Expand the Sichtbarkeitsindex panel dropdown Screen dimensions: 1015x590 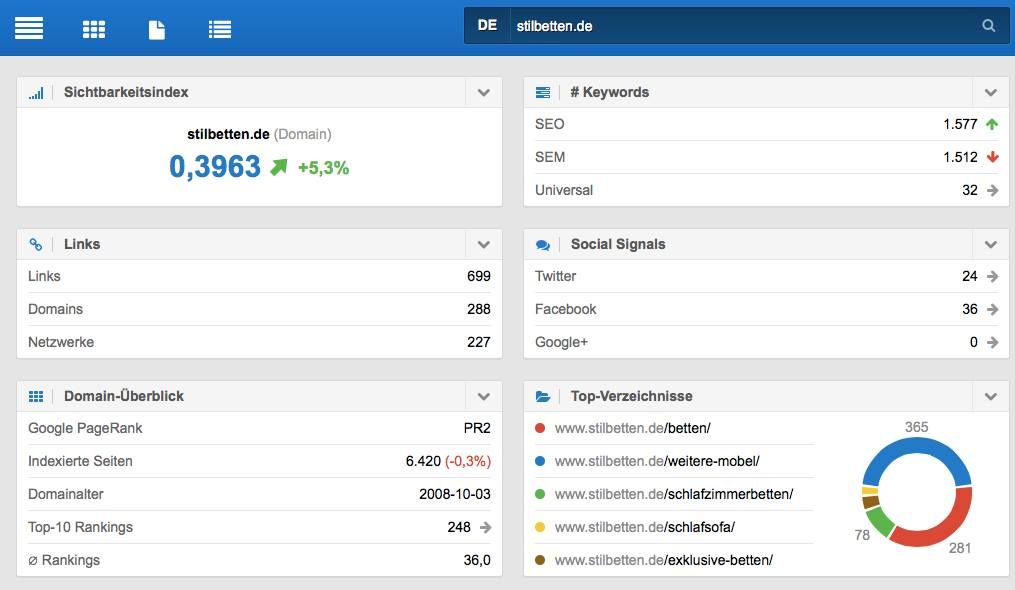coord(483,93)
